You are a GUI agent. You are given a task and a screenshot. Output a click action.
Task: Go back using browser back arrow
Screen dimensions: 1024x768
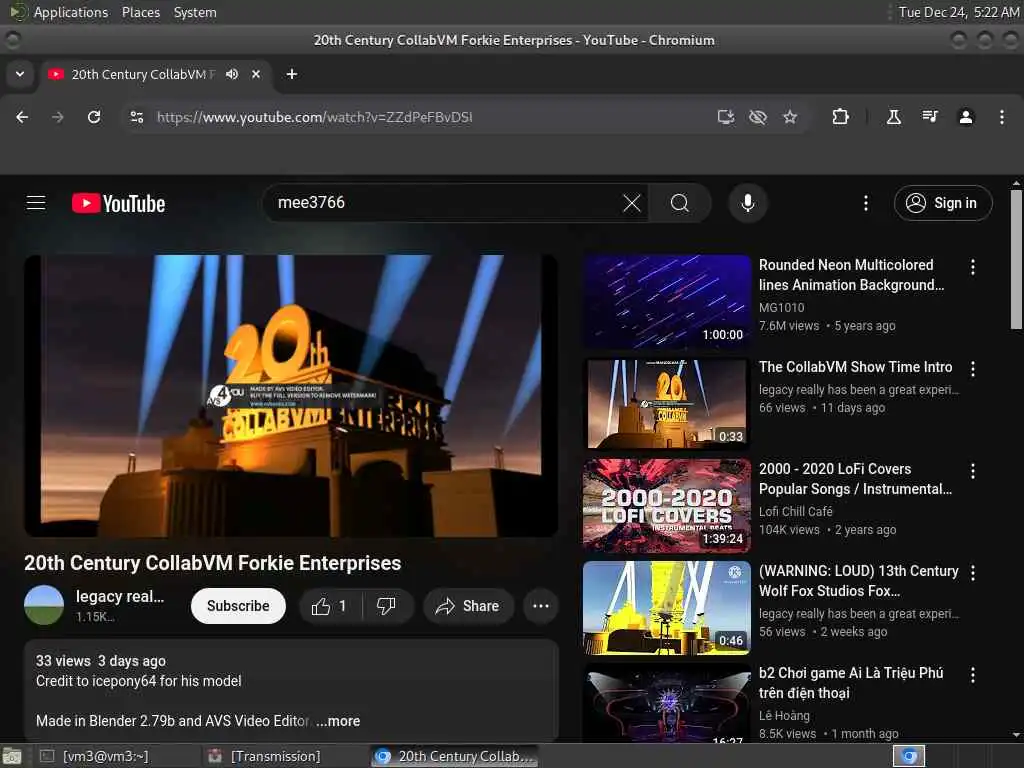(22, 117)
